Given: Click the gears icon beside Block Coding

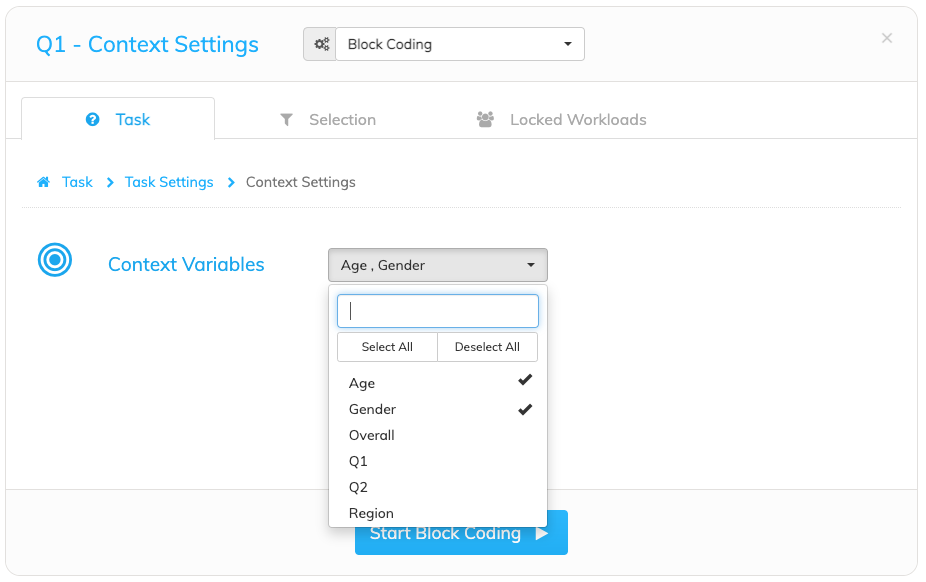Looking at the screenshot, I should click(x=321, y=44).
